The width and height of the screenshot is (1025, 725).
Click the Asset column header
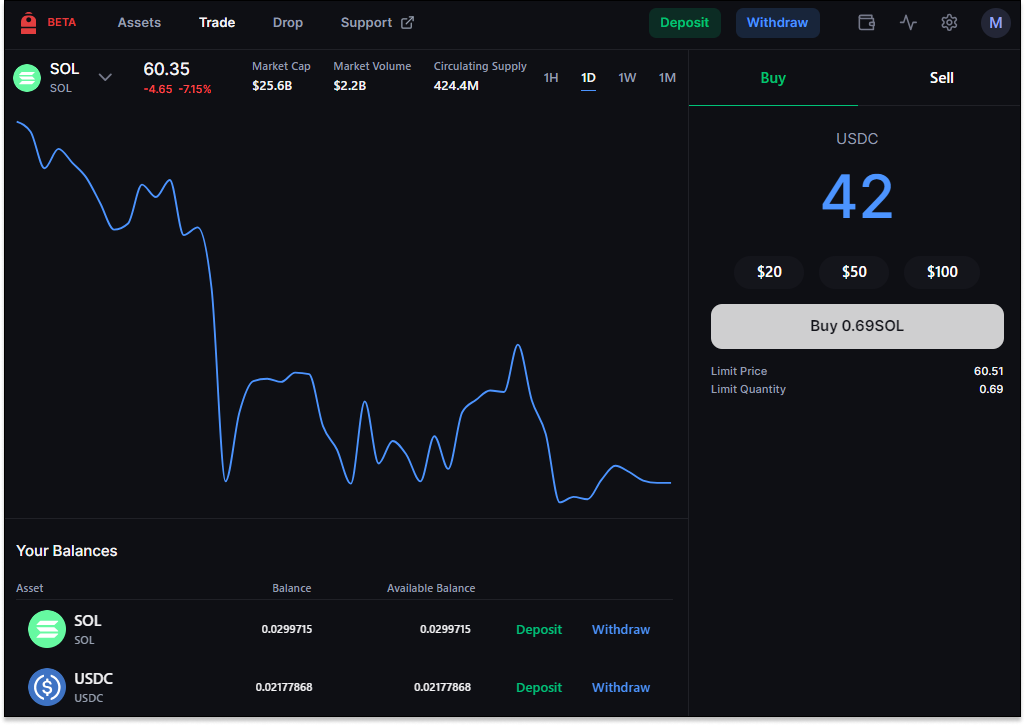pyautogui.click(x=29, y=588)
